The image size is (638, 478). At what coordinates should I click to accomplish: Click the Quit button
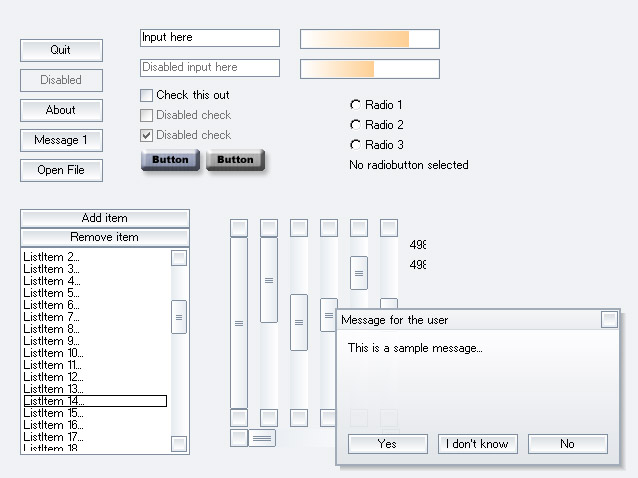coord(61,50)
